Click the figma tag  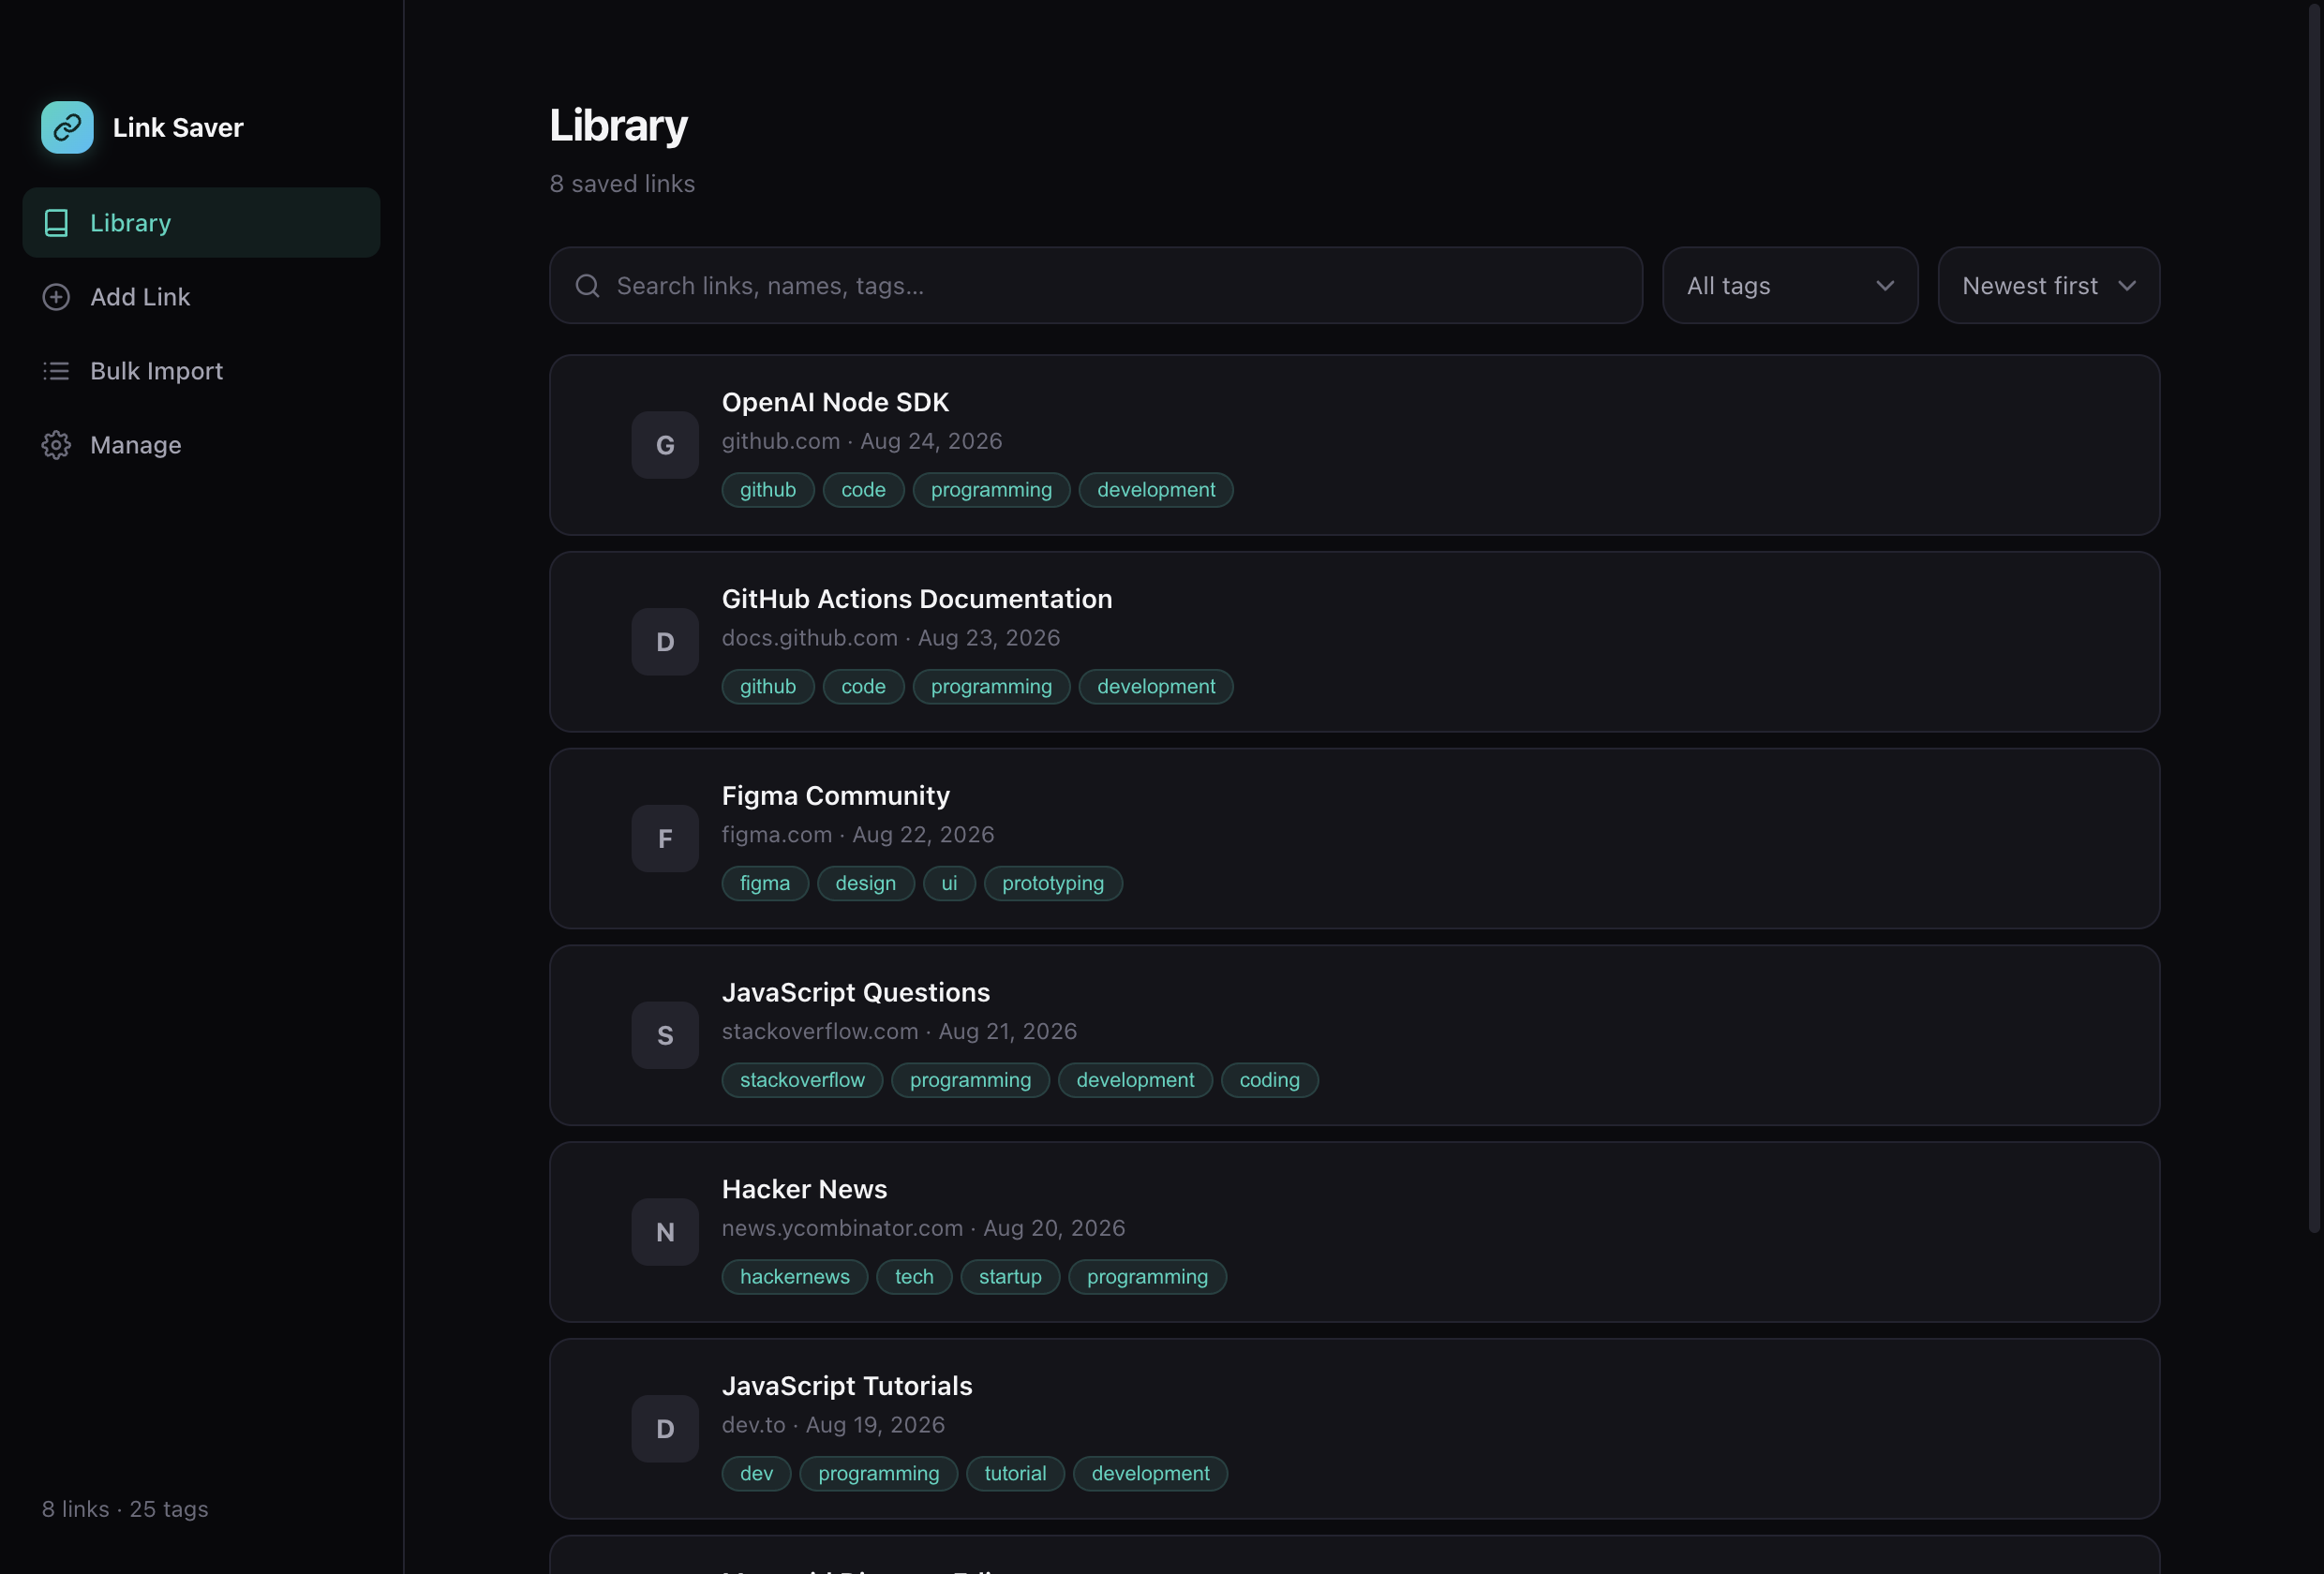tap(765, 884)
